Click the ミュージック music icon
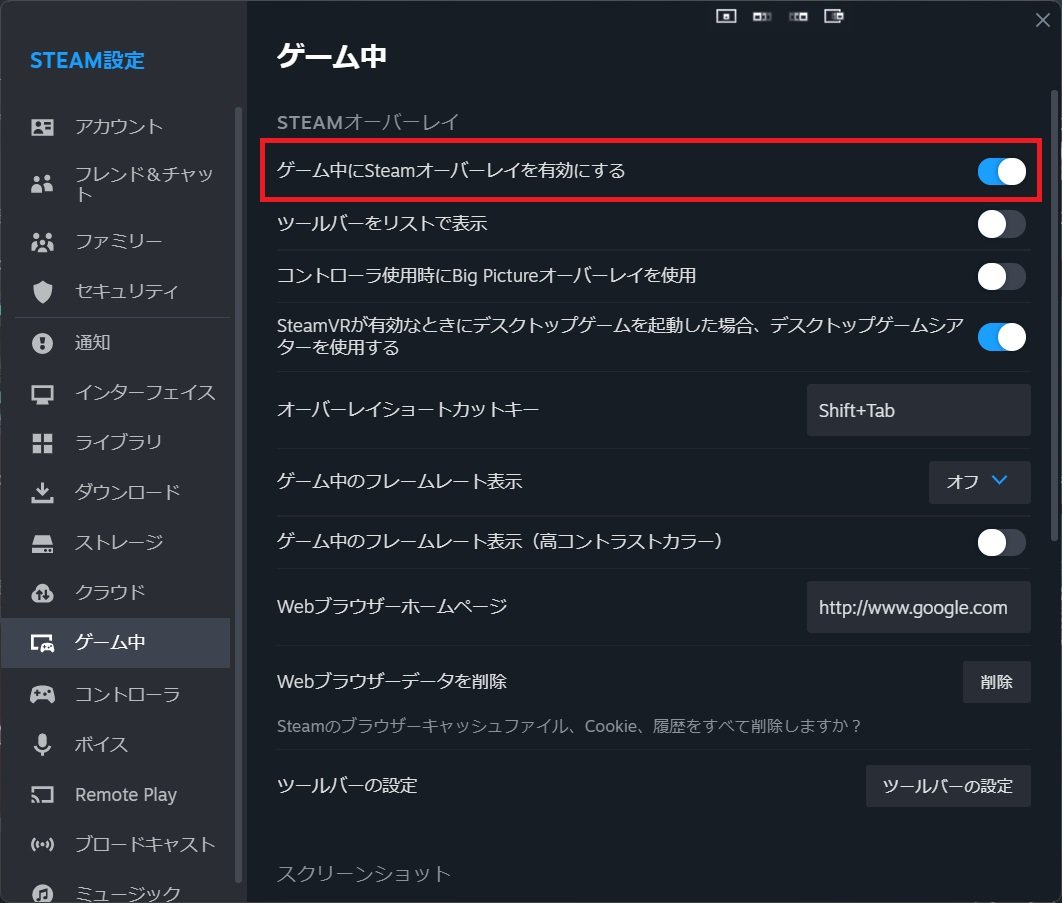1062x903 pixels. pos(42,894)
